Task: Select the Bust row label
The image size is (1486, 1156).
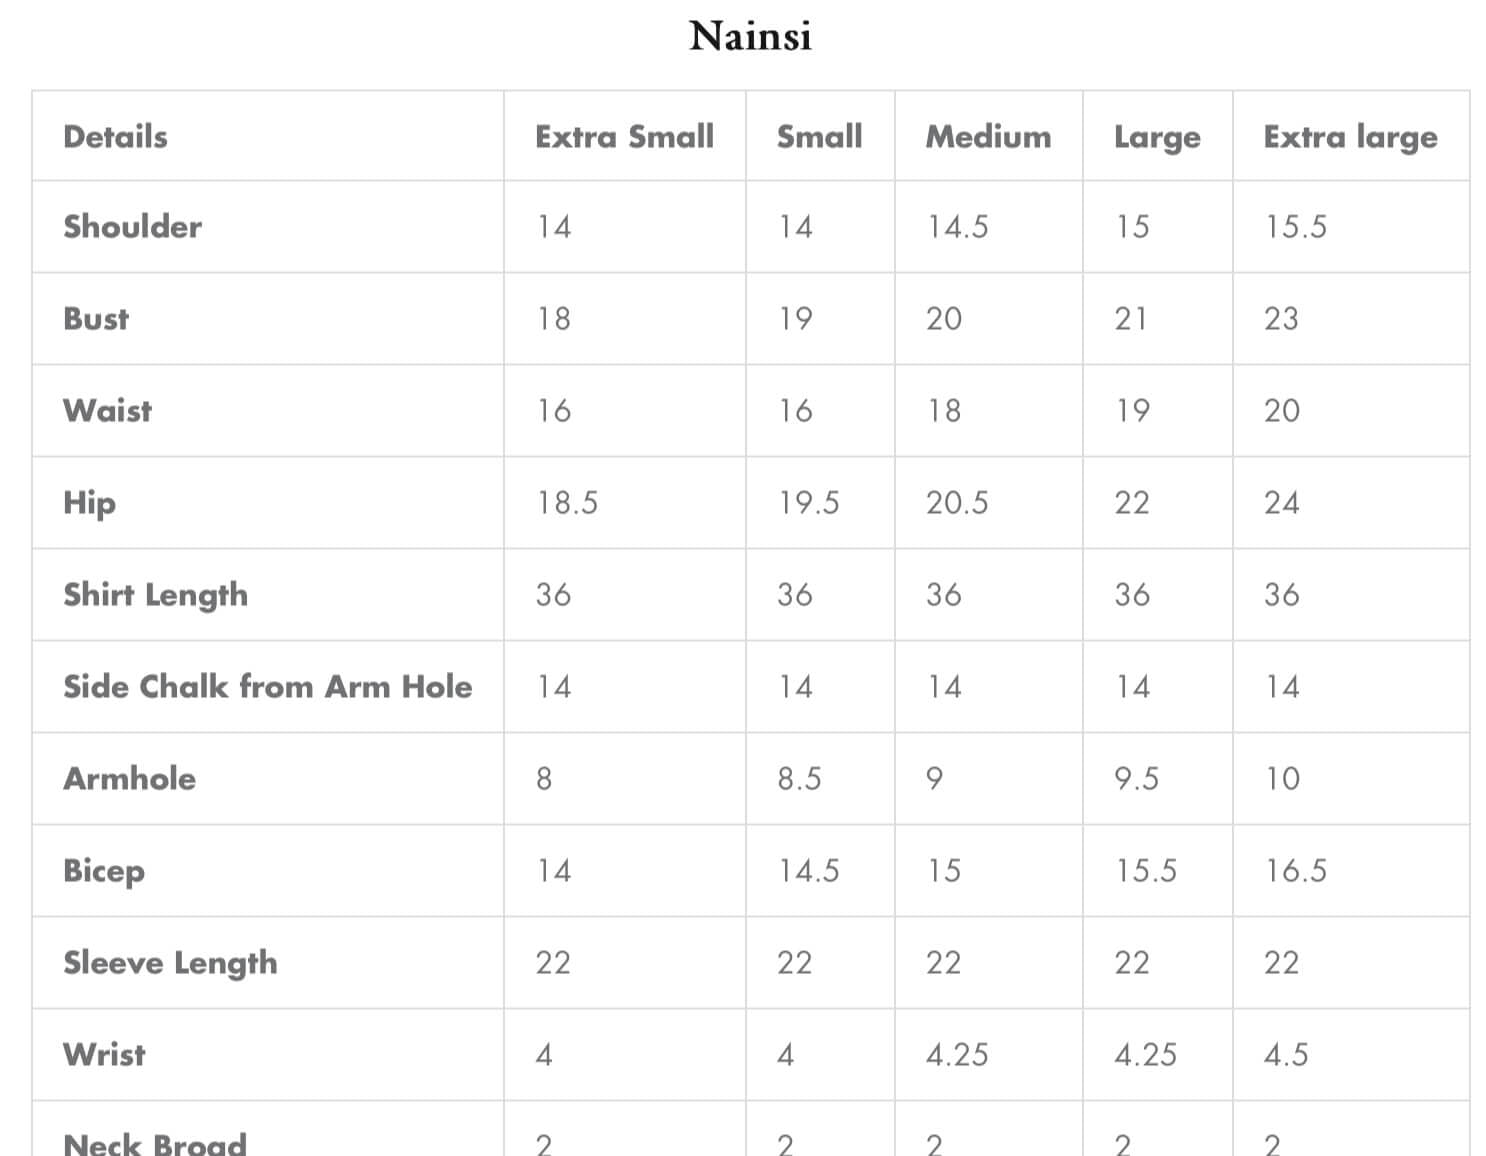Action: 96,319
